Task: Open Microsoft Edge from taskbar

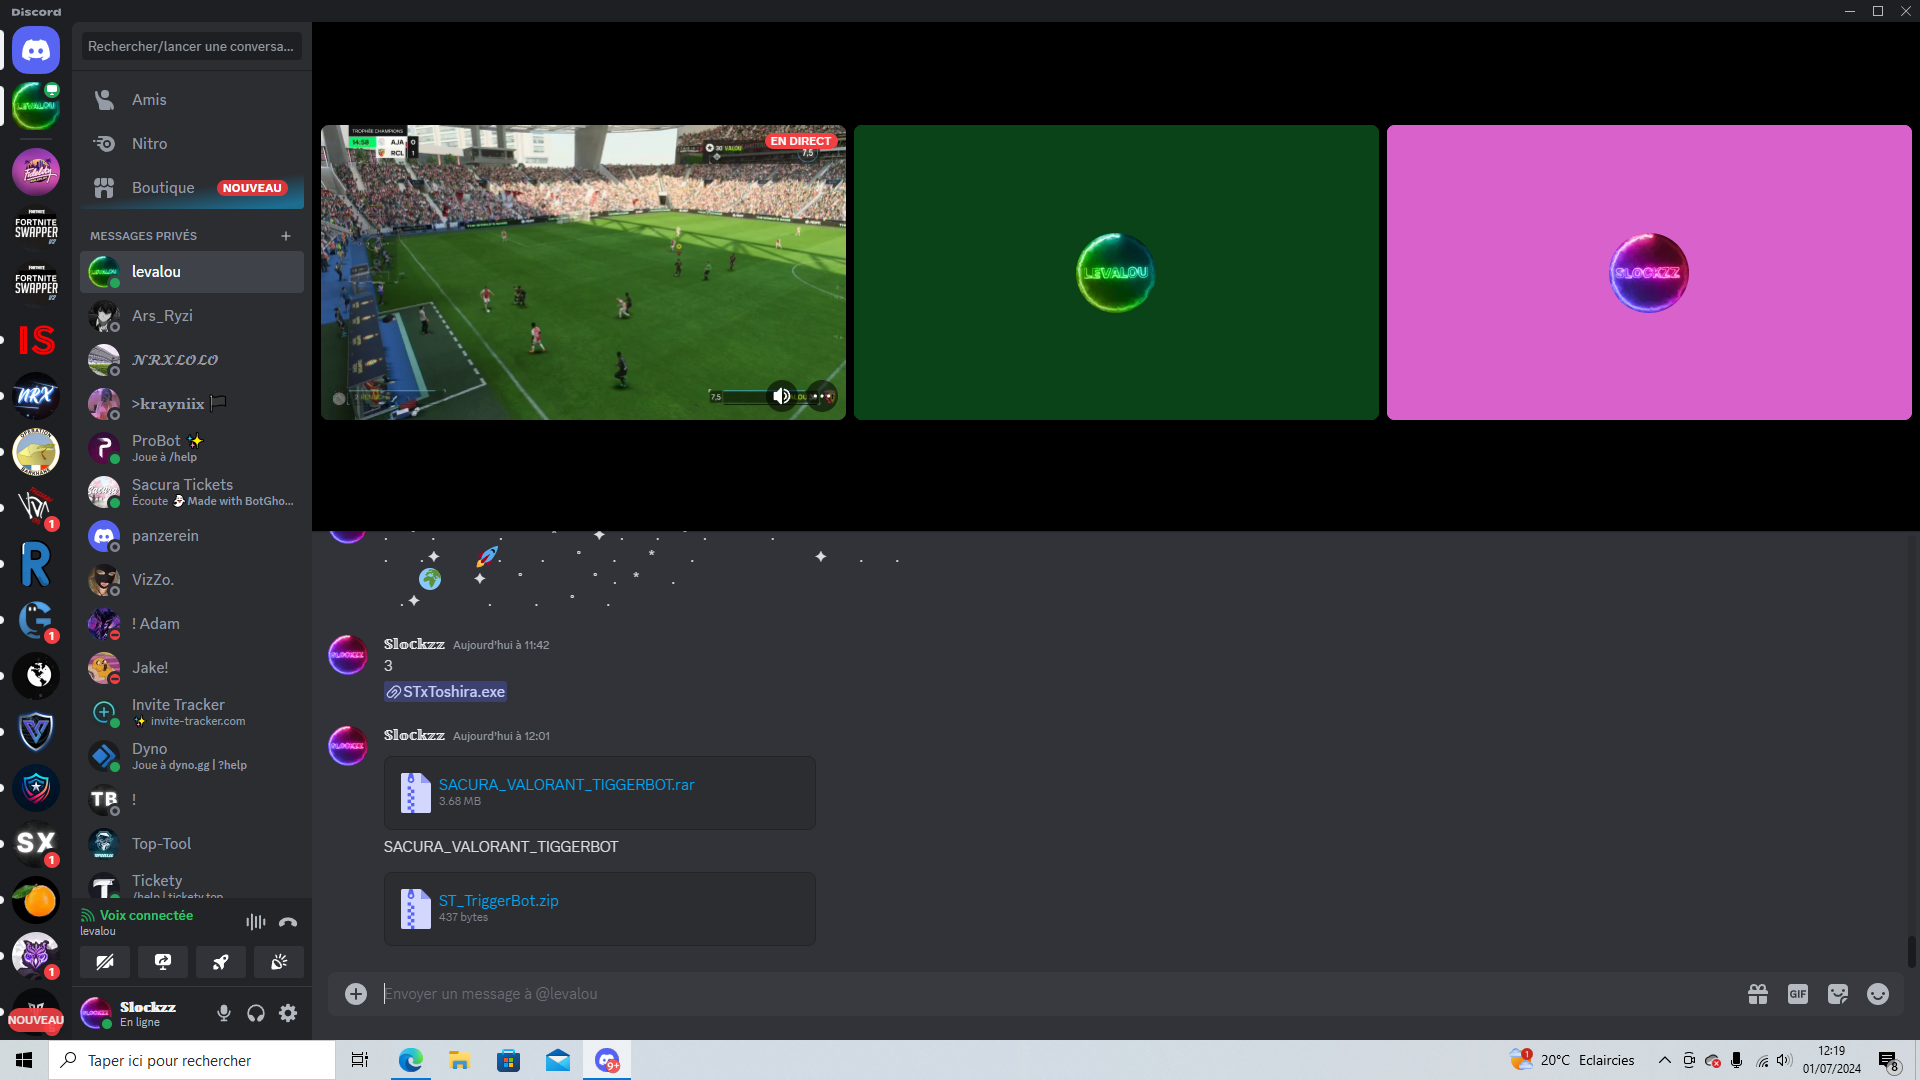Action: [410, 1060]
